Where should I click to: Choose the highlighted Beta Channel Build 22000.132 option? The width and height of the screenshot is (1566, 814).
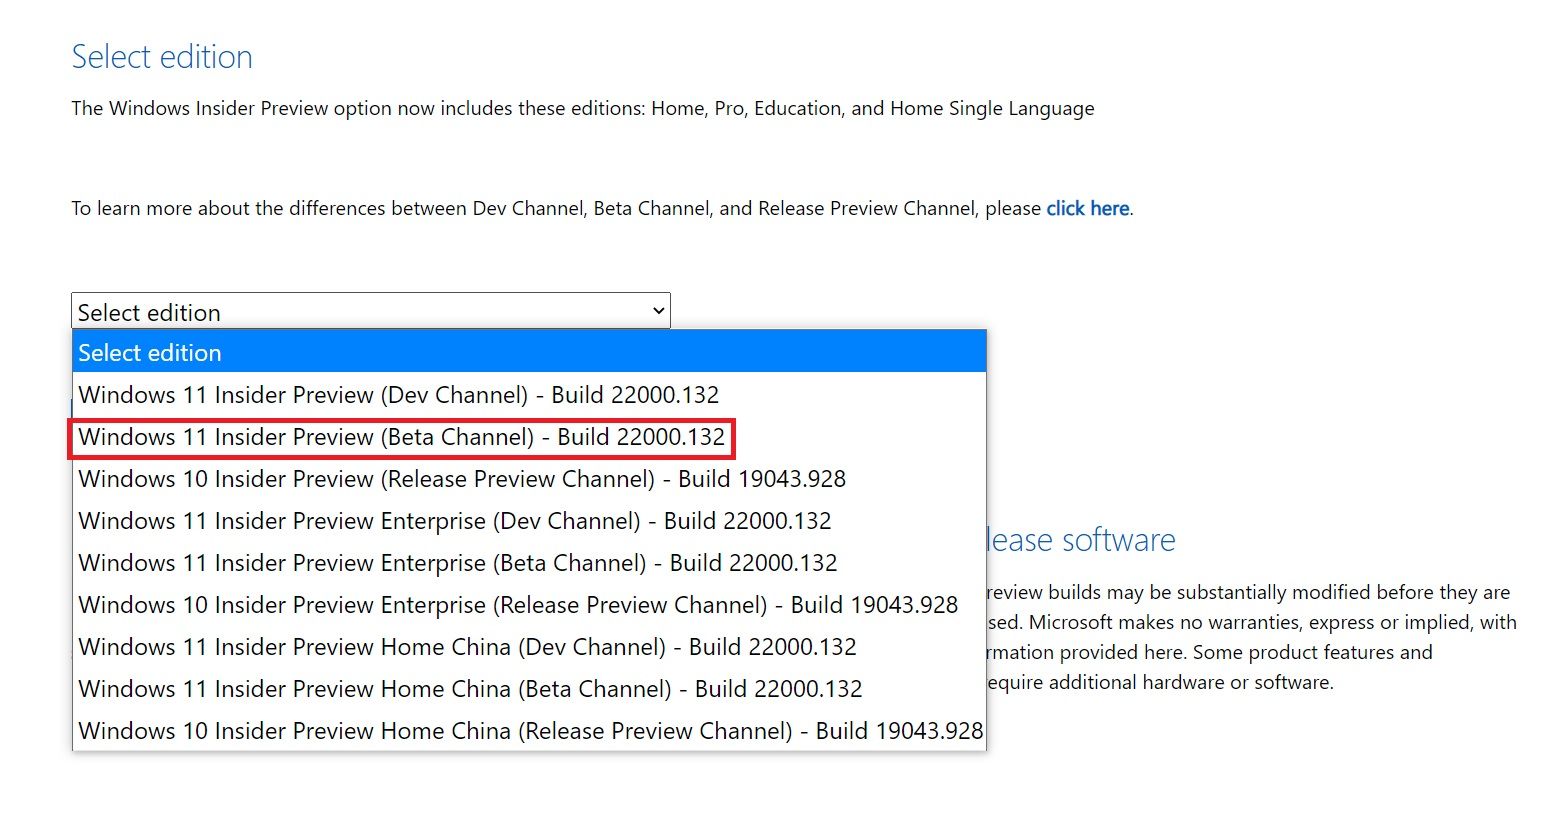point(402,437)
